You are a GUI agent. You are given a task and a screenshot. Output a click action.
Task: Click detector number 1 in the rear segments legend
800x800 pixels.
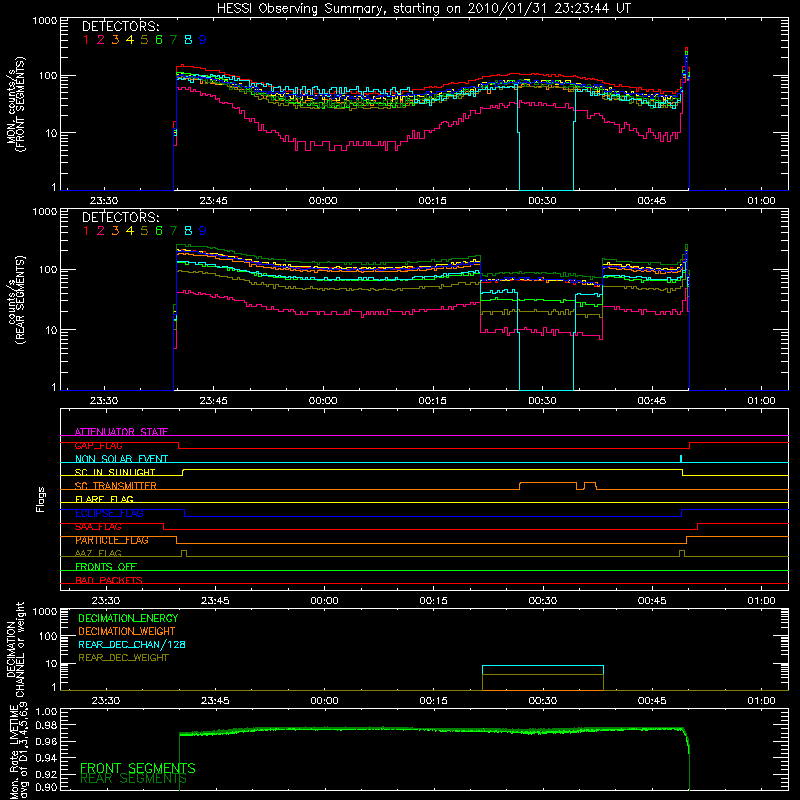click(x=86, y=231)
